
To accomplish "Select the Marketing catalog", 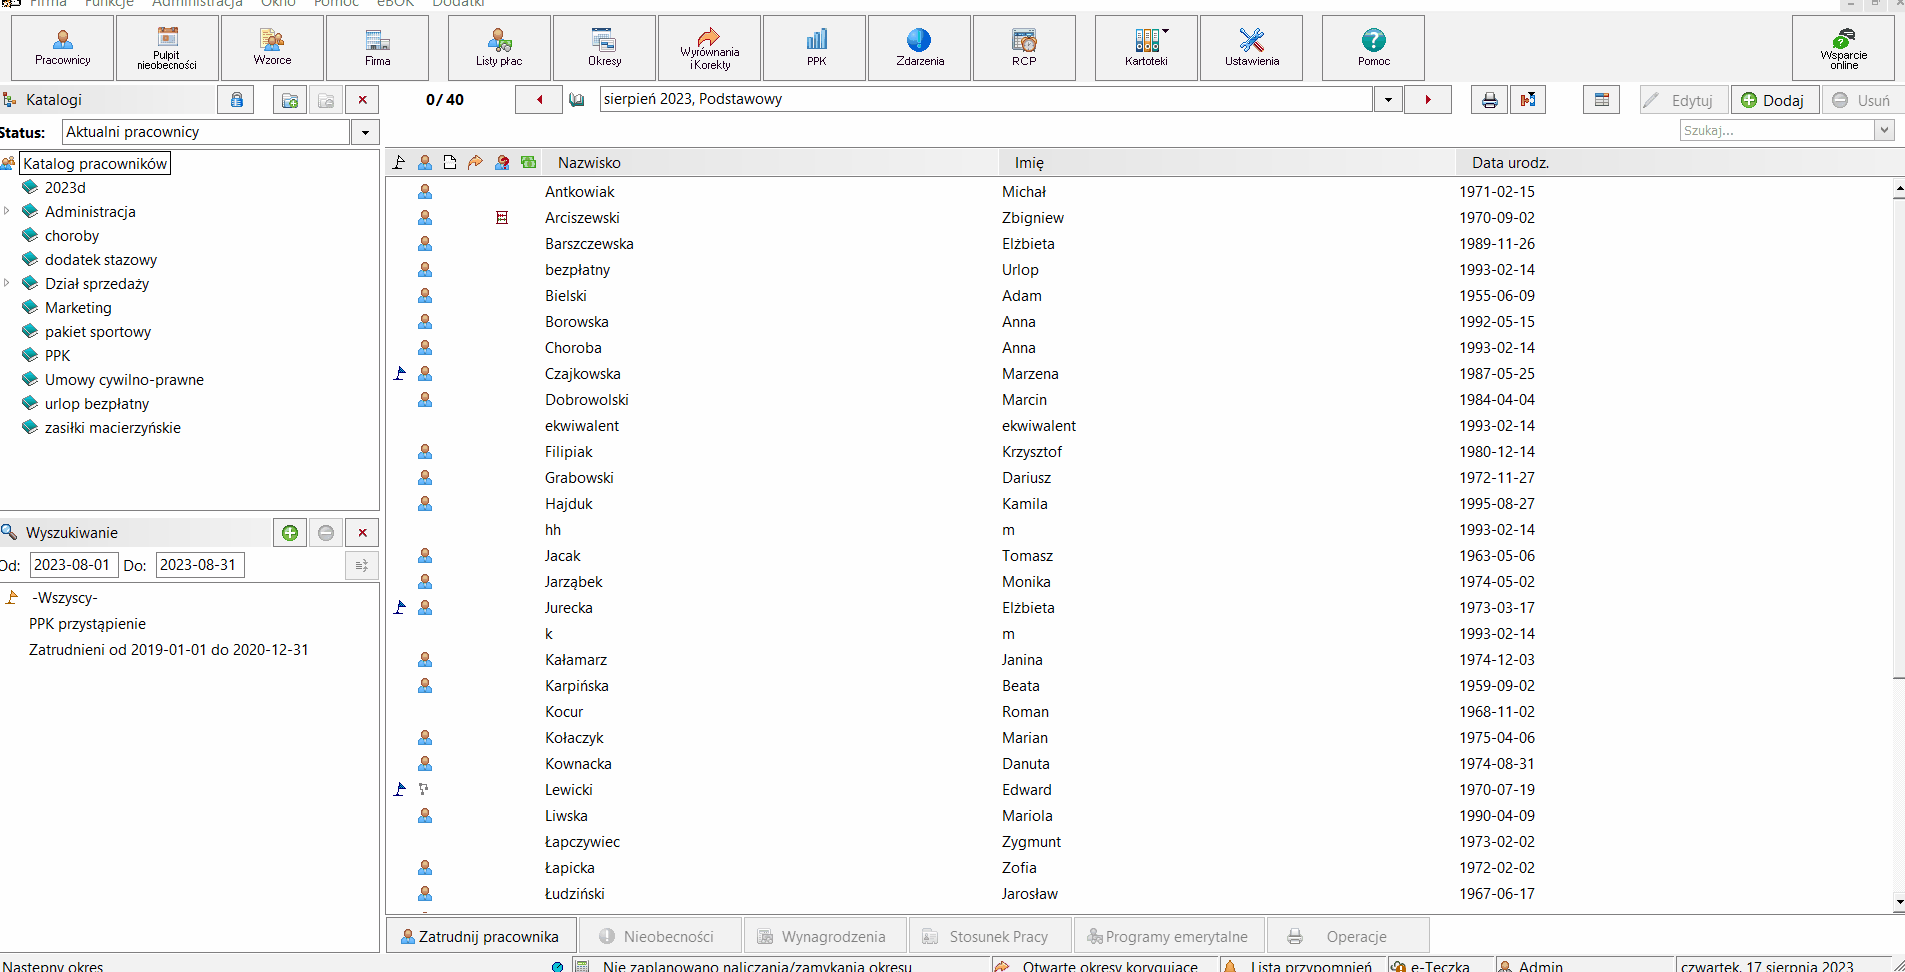I will [x=78, y=307].
